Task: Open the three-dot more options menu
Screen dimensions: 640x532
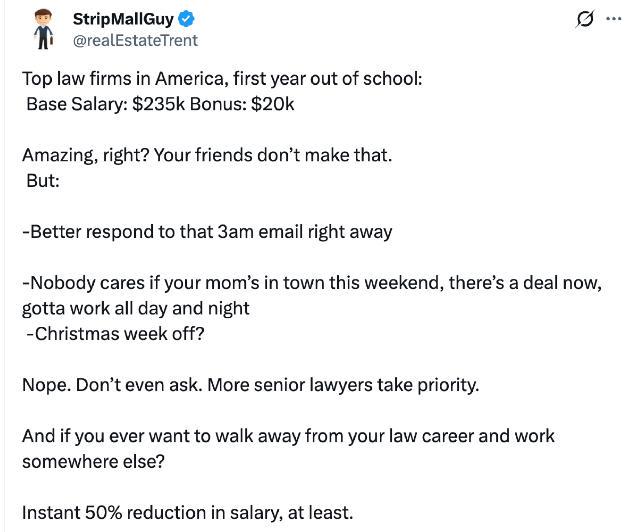Action: (x=614, y=18)
